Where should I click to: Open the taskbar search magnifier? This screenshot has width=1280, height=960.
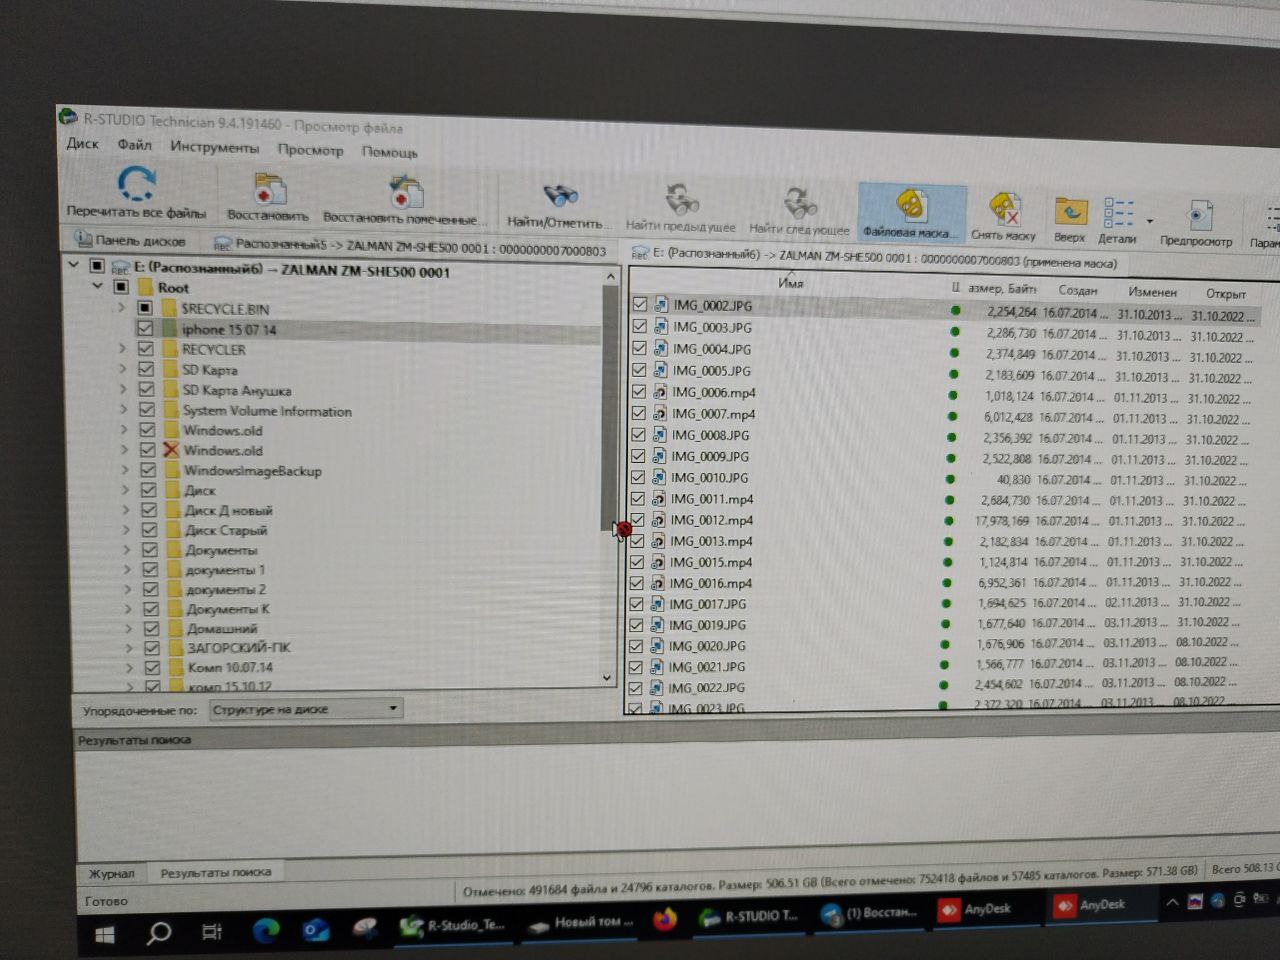pyautogui.click(x=157, y=935)
